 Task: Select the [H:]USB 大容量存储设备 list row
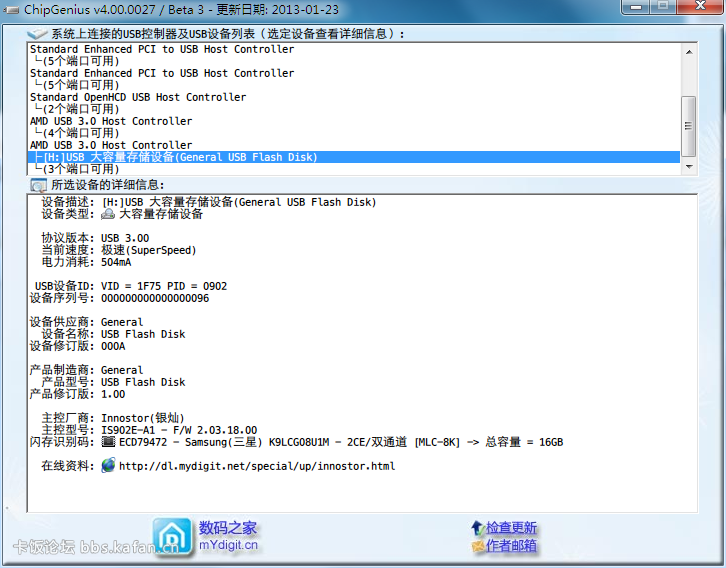[354, 157]
